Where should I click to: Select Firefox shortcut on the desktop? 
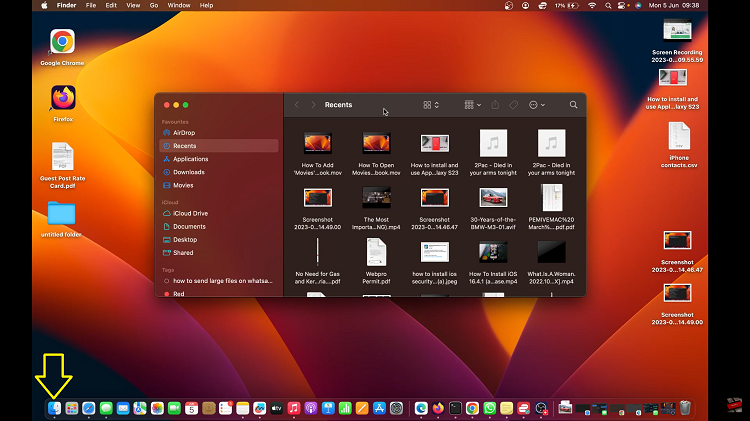[63, 103]
